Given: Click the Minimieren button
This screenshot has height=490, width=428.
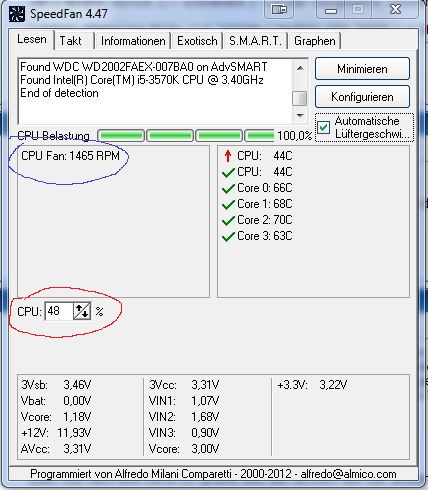Looking at the screenshot, I should [362, 69].
